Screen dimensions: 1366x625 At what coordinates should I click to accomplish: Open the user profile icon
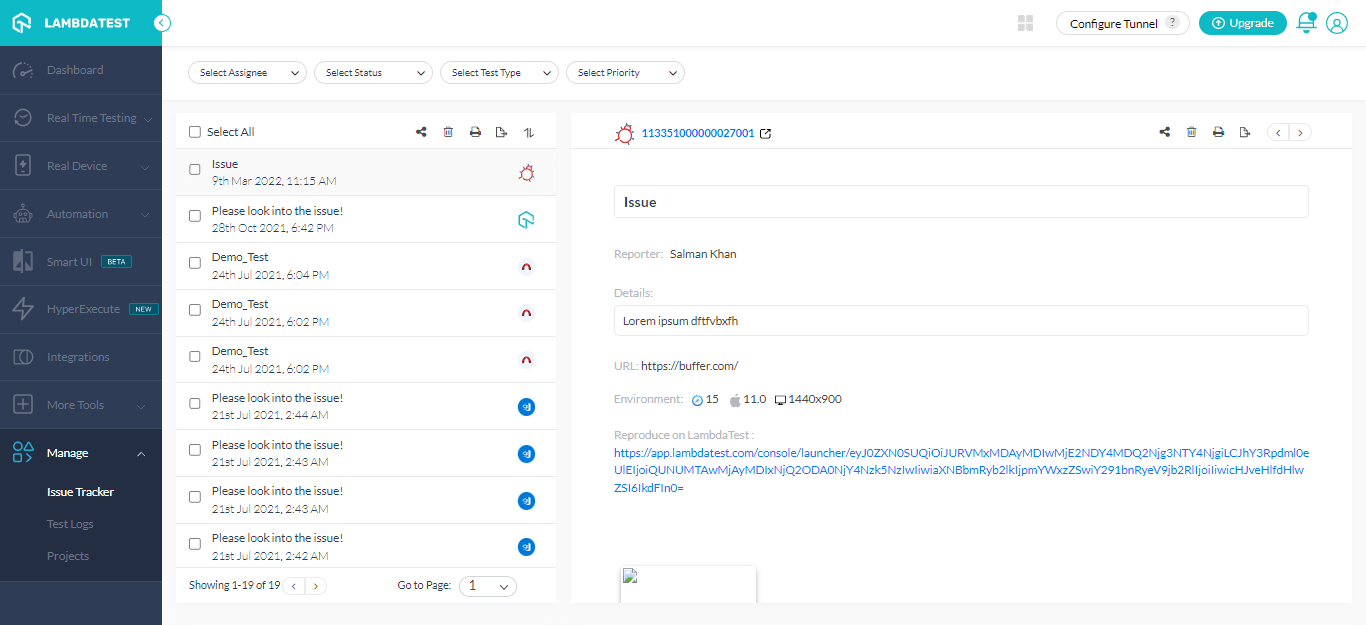pyautogui.click(x=1337, y=23)
